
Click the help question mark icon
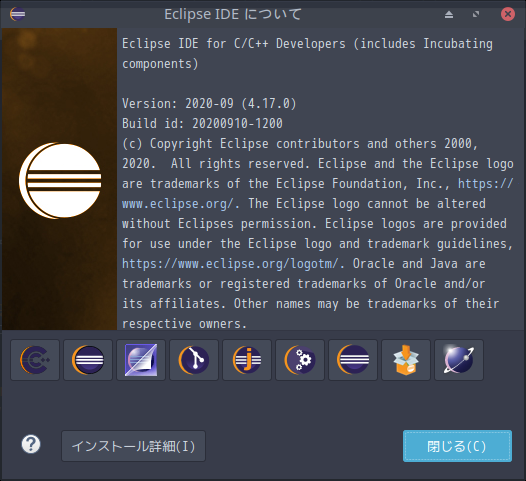click(x=31, y=444)
